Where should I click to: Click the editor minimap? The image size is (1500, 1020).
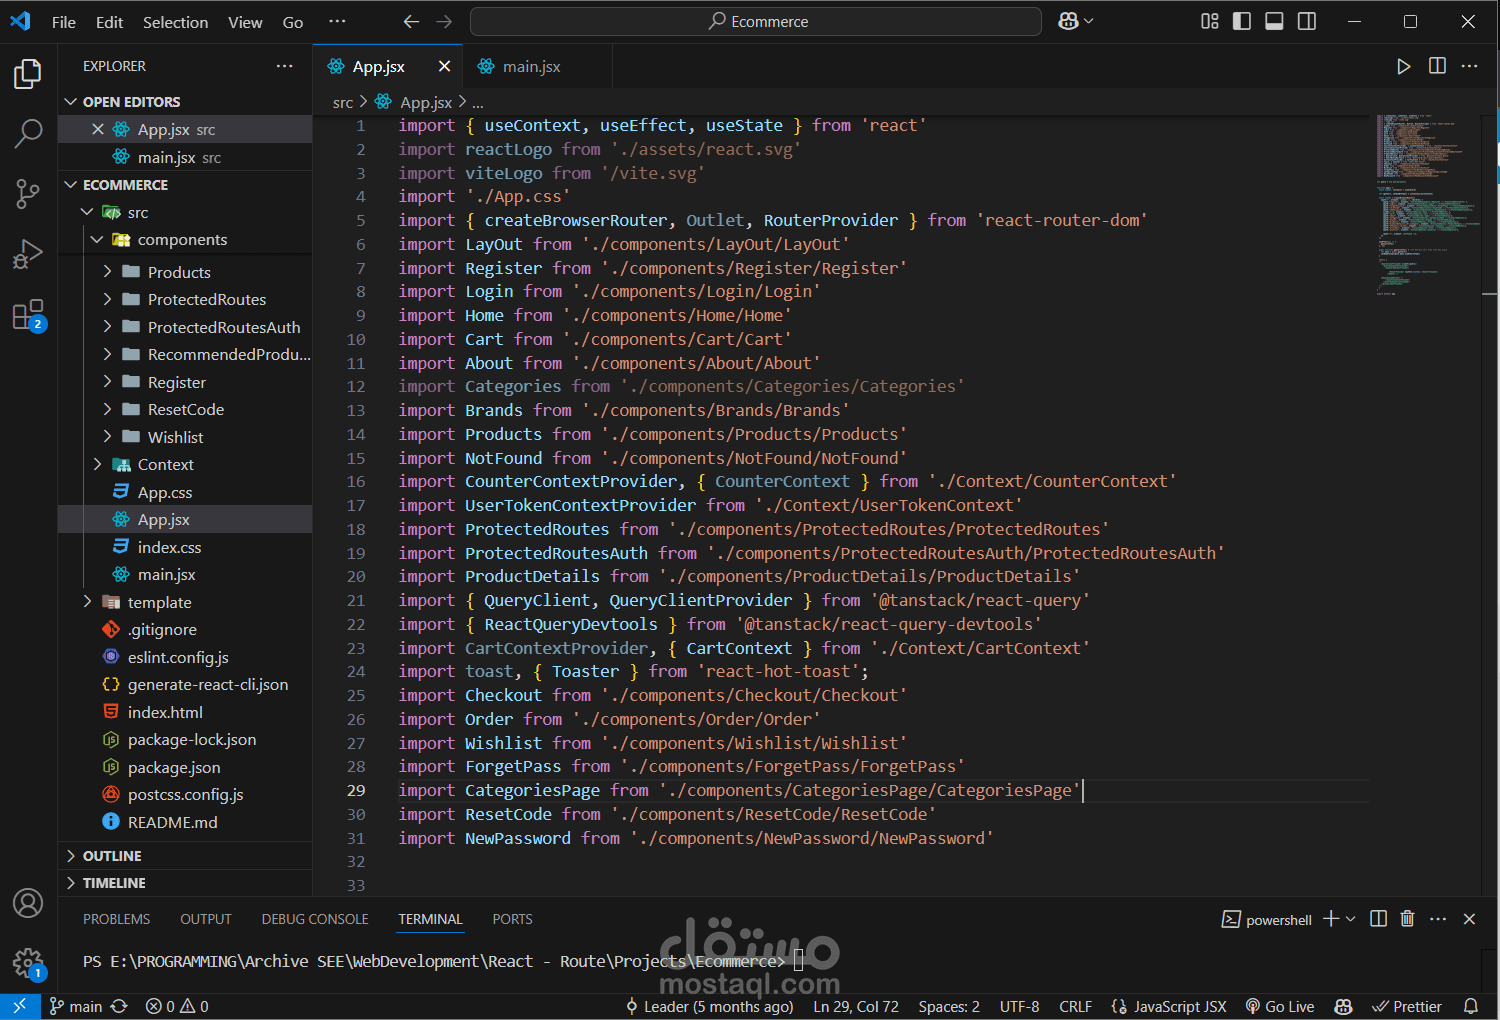click(x=1429, y=206)
